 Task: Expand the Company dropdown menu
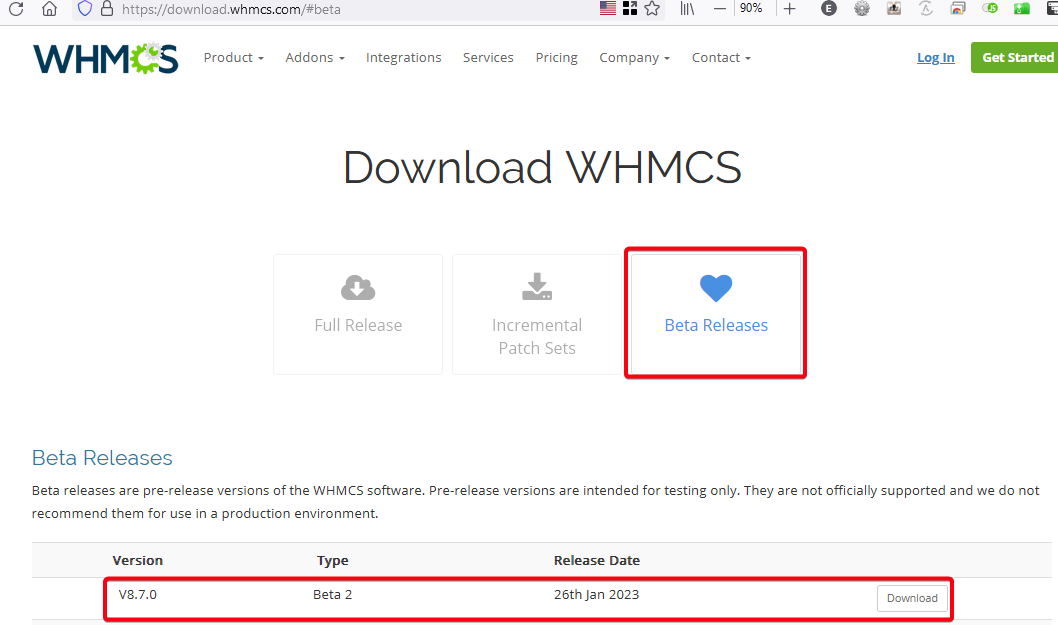pos(634,58)
